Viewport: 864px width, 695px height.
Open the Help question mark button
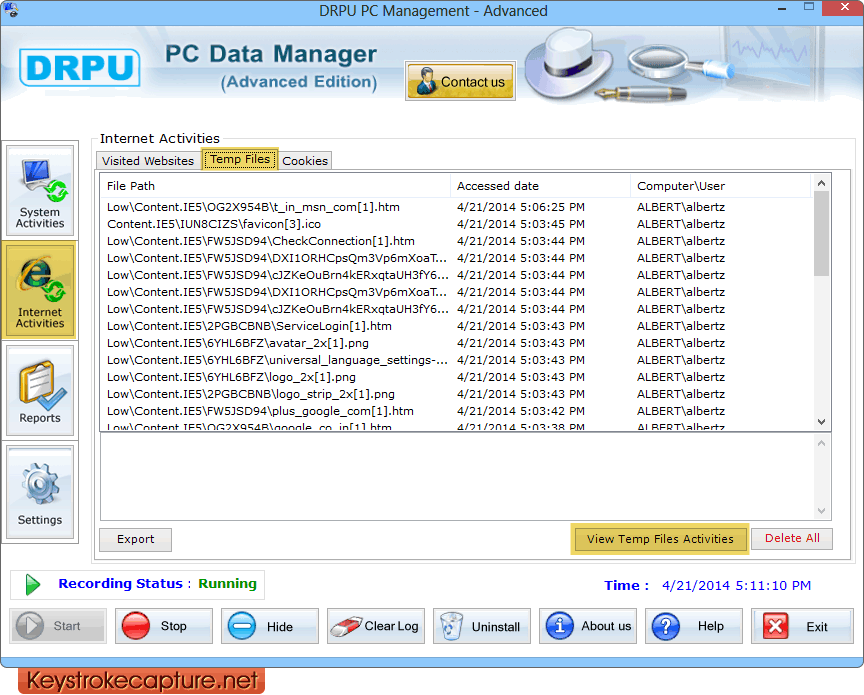pyautogui.click(x=694, y=626)
